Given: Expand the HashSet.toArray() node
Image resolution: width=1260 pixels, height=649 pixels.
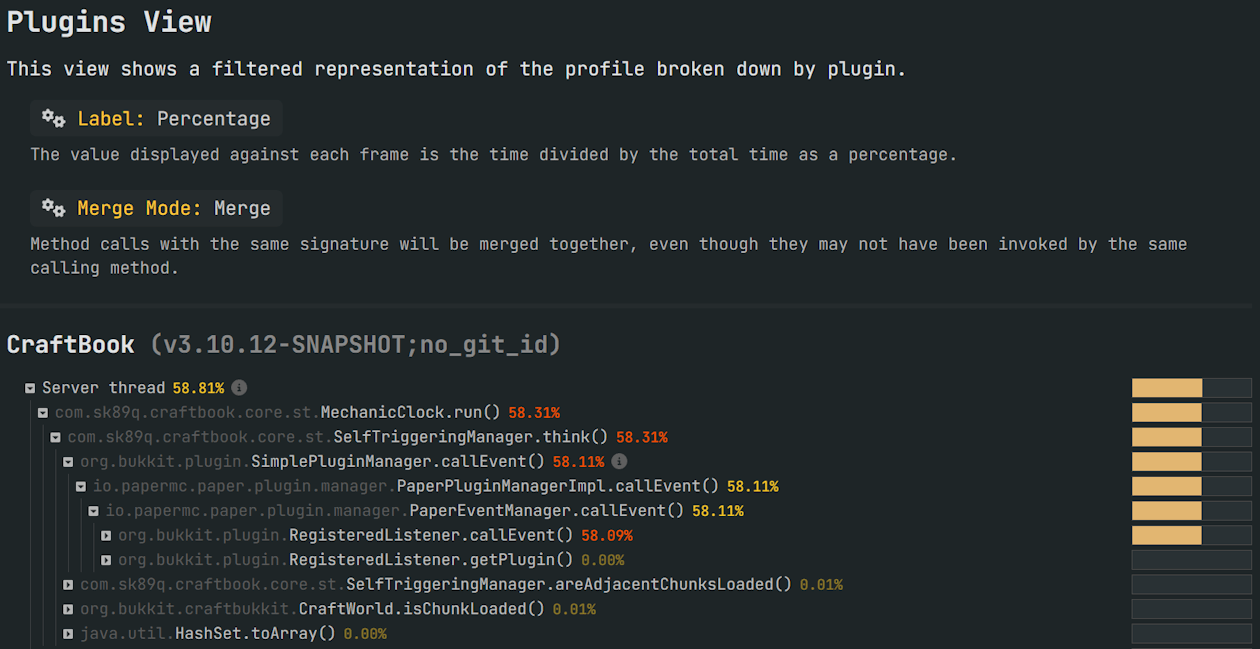Looking at the screenshot, I should coord(68,633).
